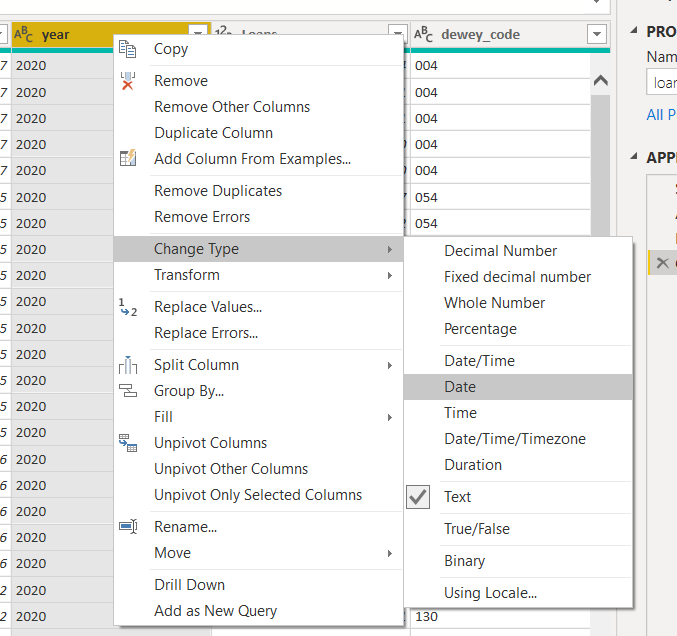Click Add Column From Examples icon
This screenshot has width=677, height=636.
click(128, 159)
